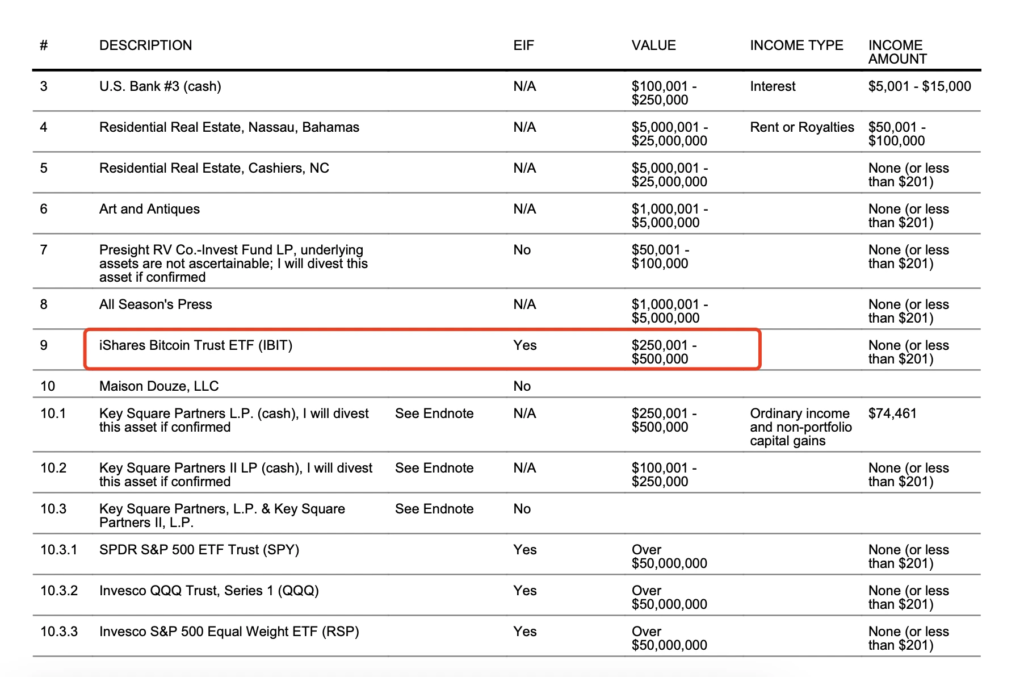
Task: Click the DESCRIPTION column header
Action: (145, 46)
